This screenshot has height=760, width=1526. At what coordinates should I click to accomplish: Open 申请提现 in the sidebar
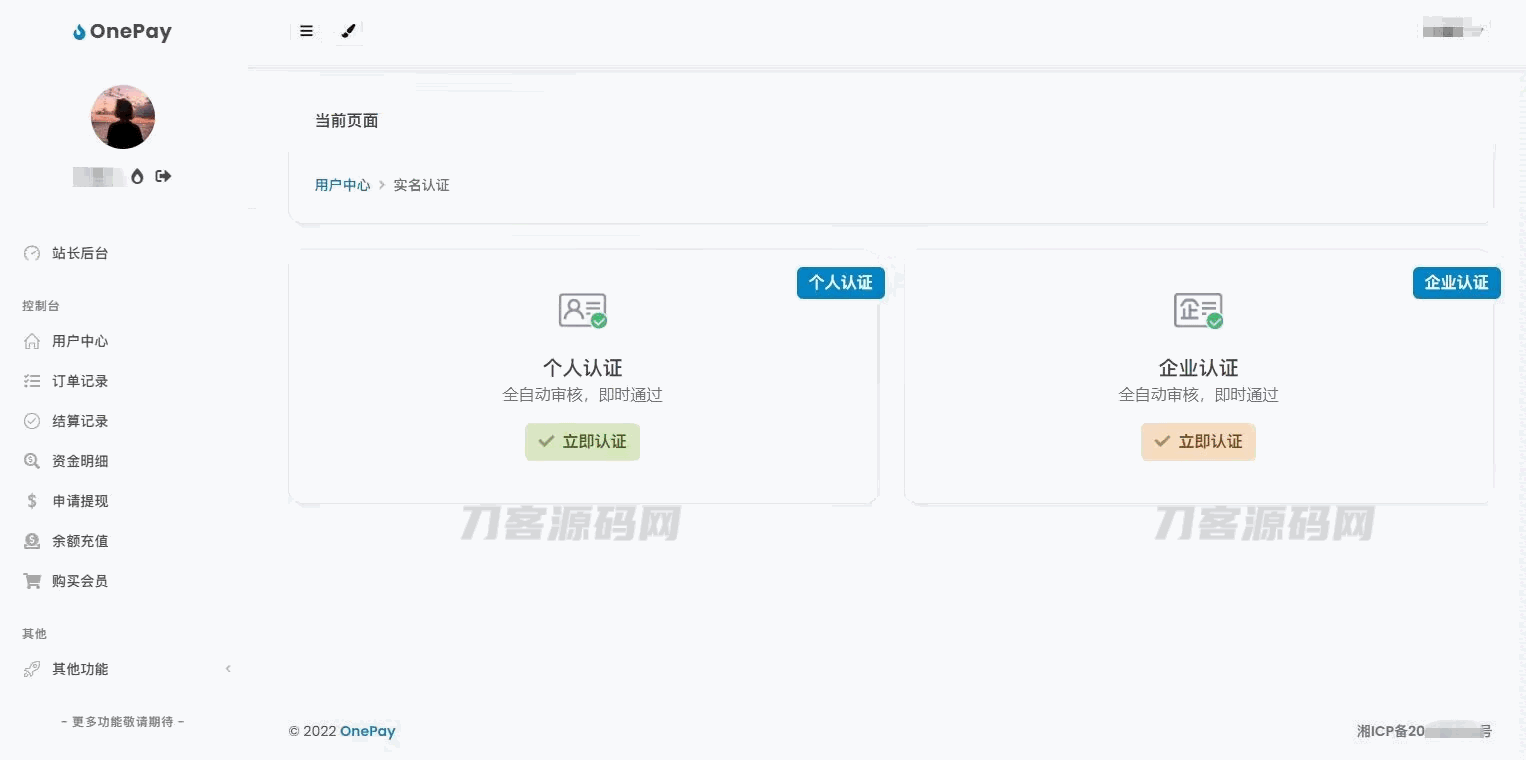(x=80, y=502)
